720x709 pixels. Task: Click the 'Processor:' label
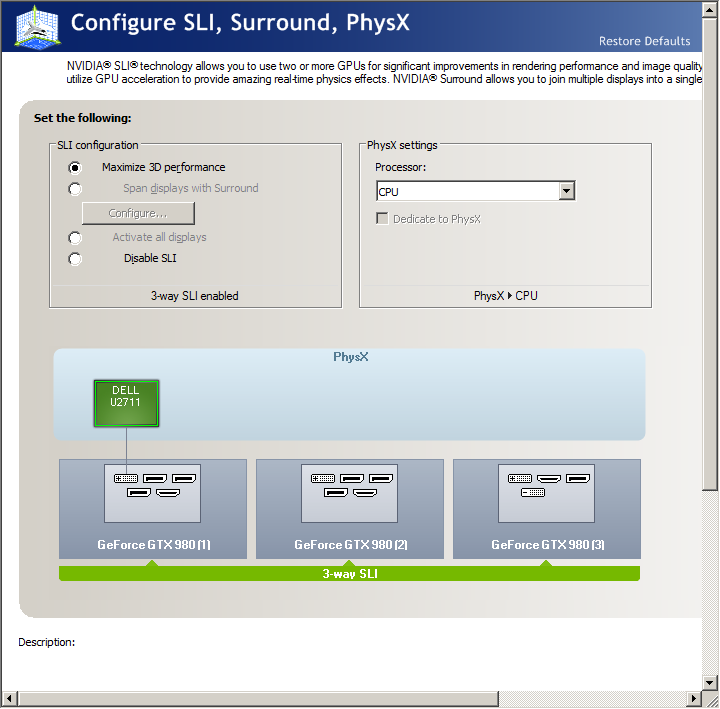[x=400, y=167]
